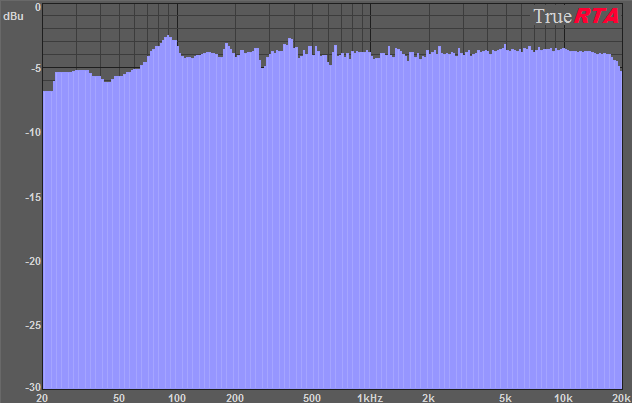Click the -25 dBu level label
The image size is (632, 403).
click(x=33, y=325)
